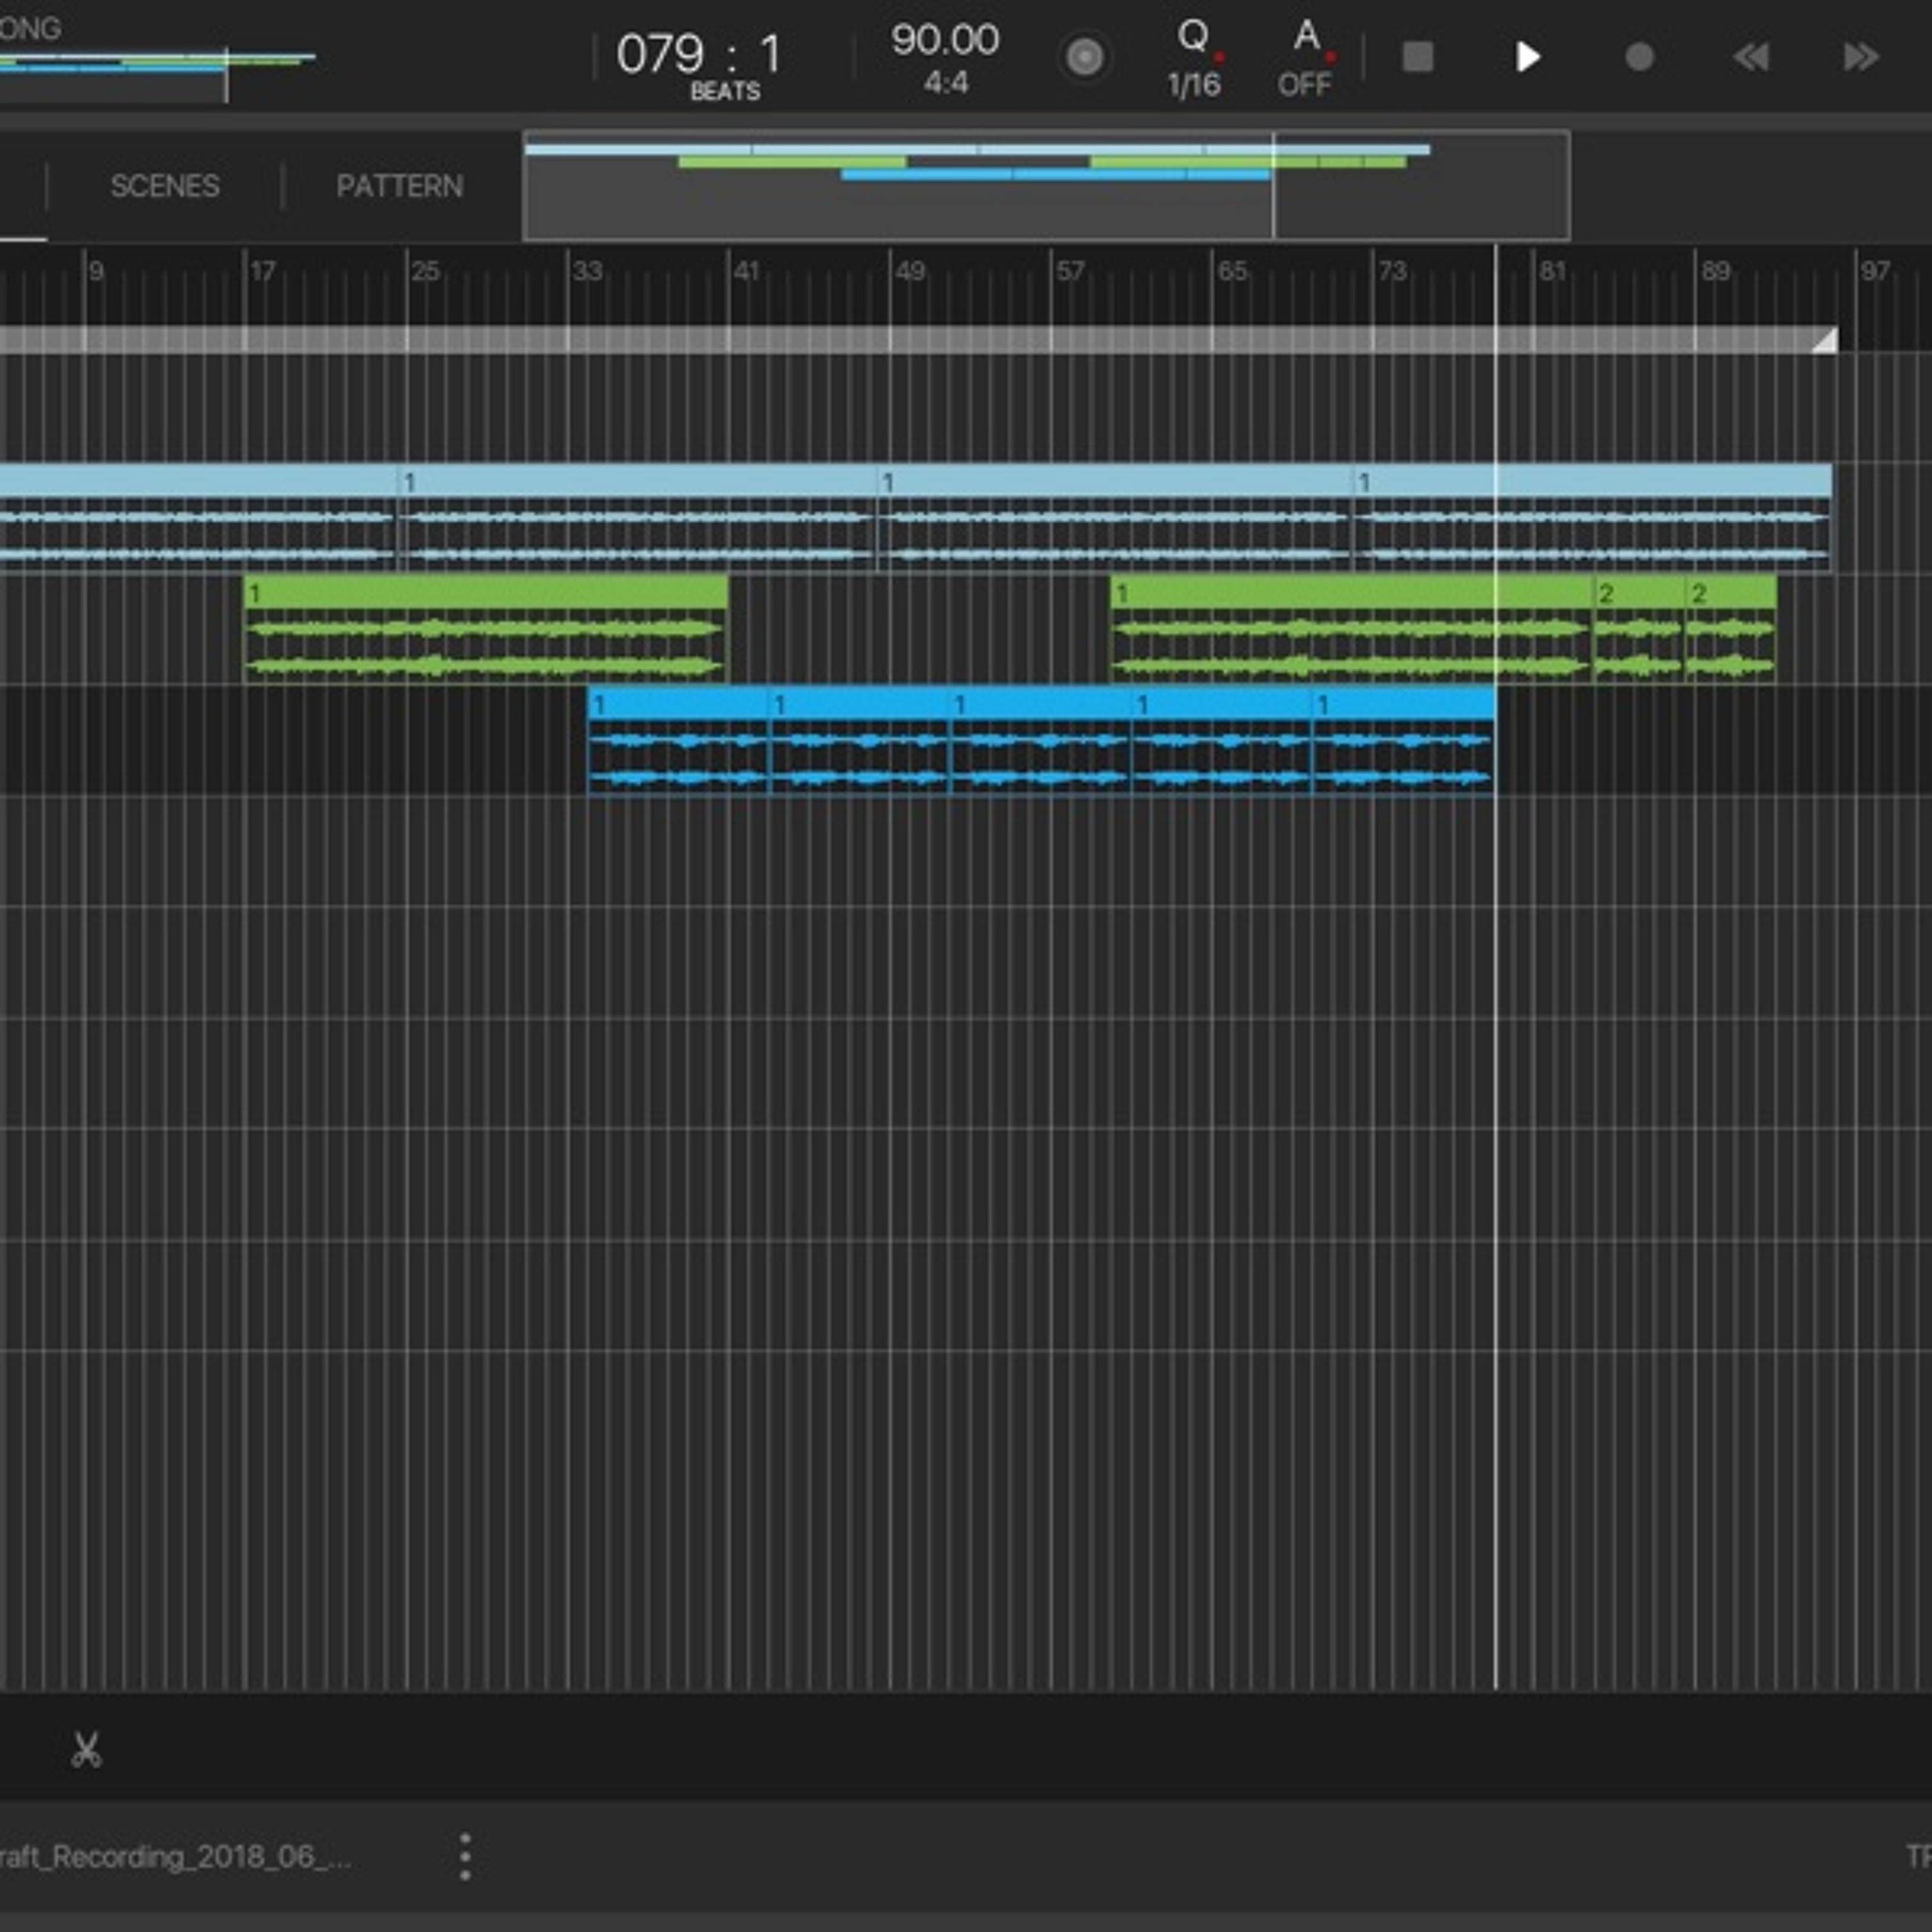Select the light blue clip starting near bar 49
Screen dimensions: 1932x1932
pyautogui.click(x=1115, y=518)
